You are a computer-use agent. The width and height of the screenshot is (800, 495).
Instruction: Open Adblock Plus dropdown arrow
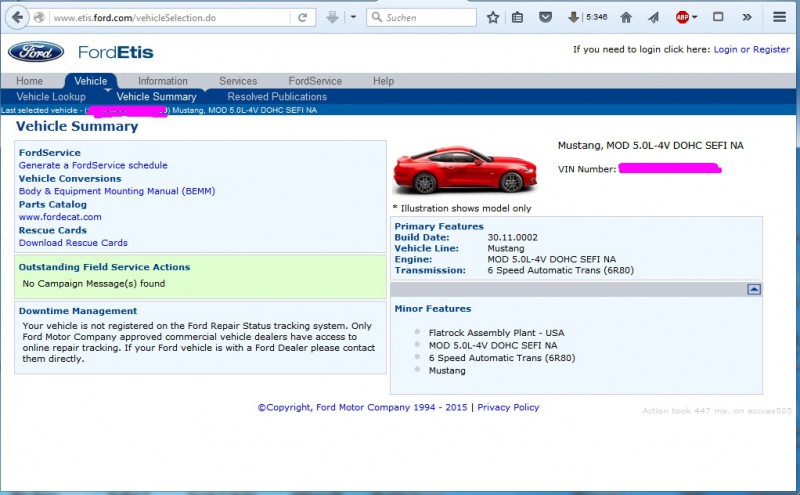pyautogui.click(x=695, y=17)
